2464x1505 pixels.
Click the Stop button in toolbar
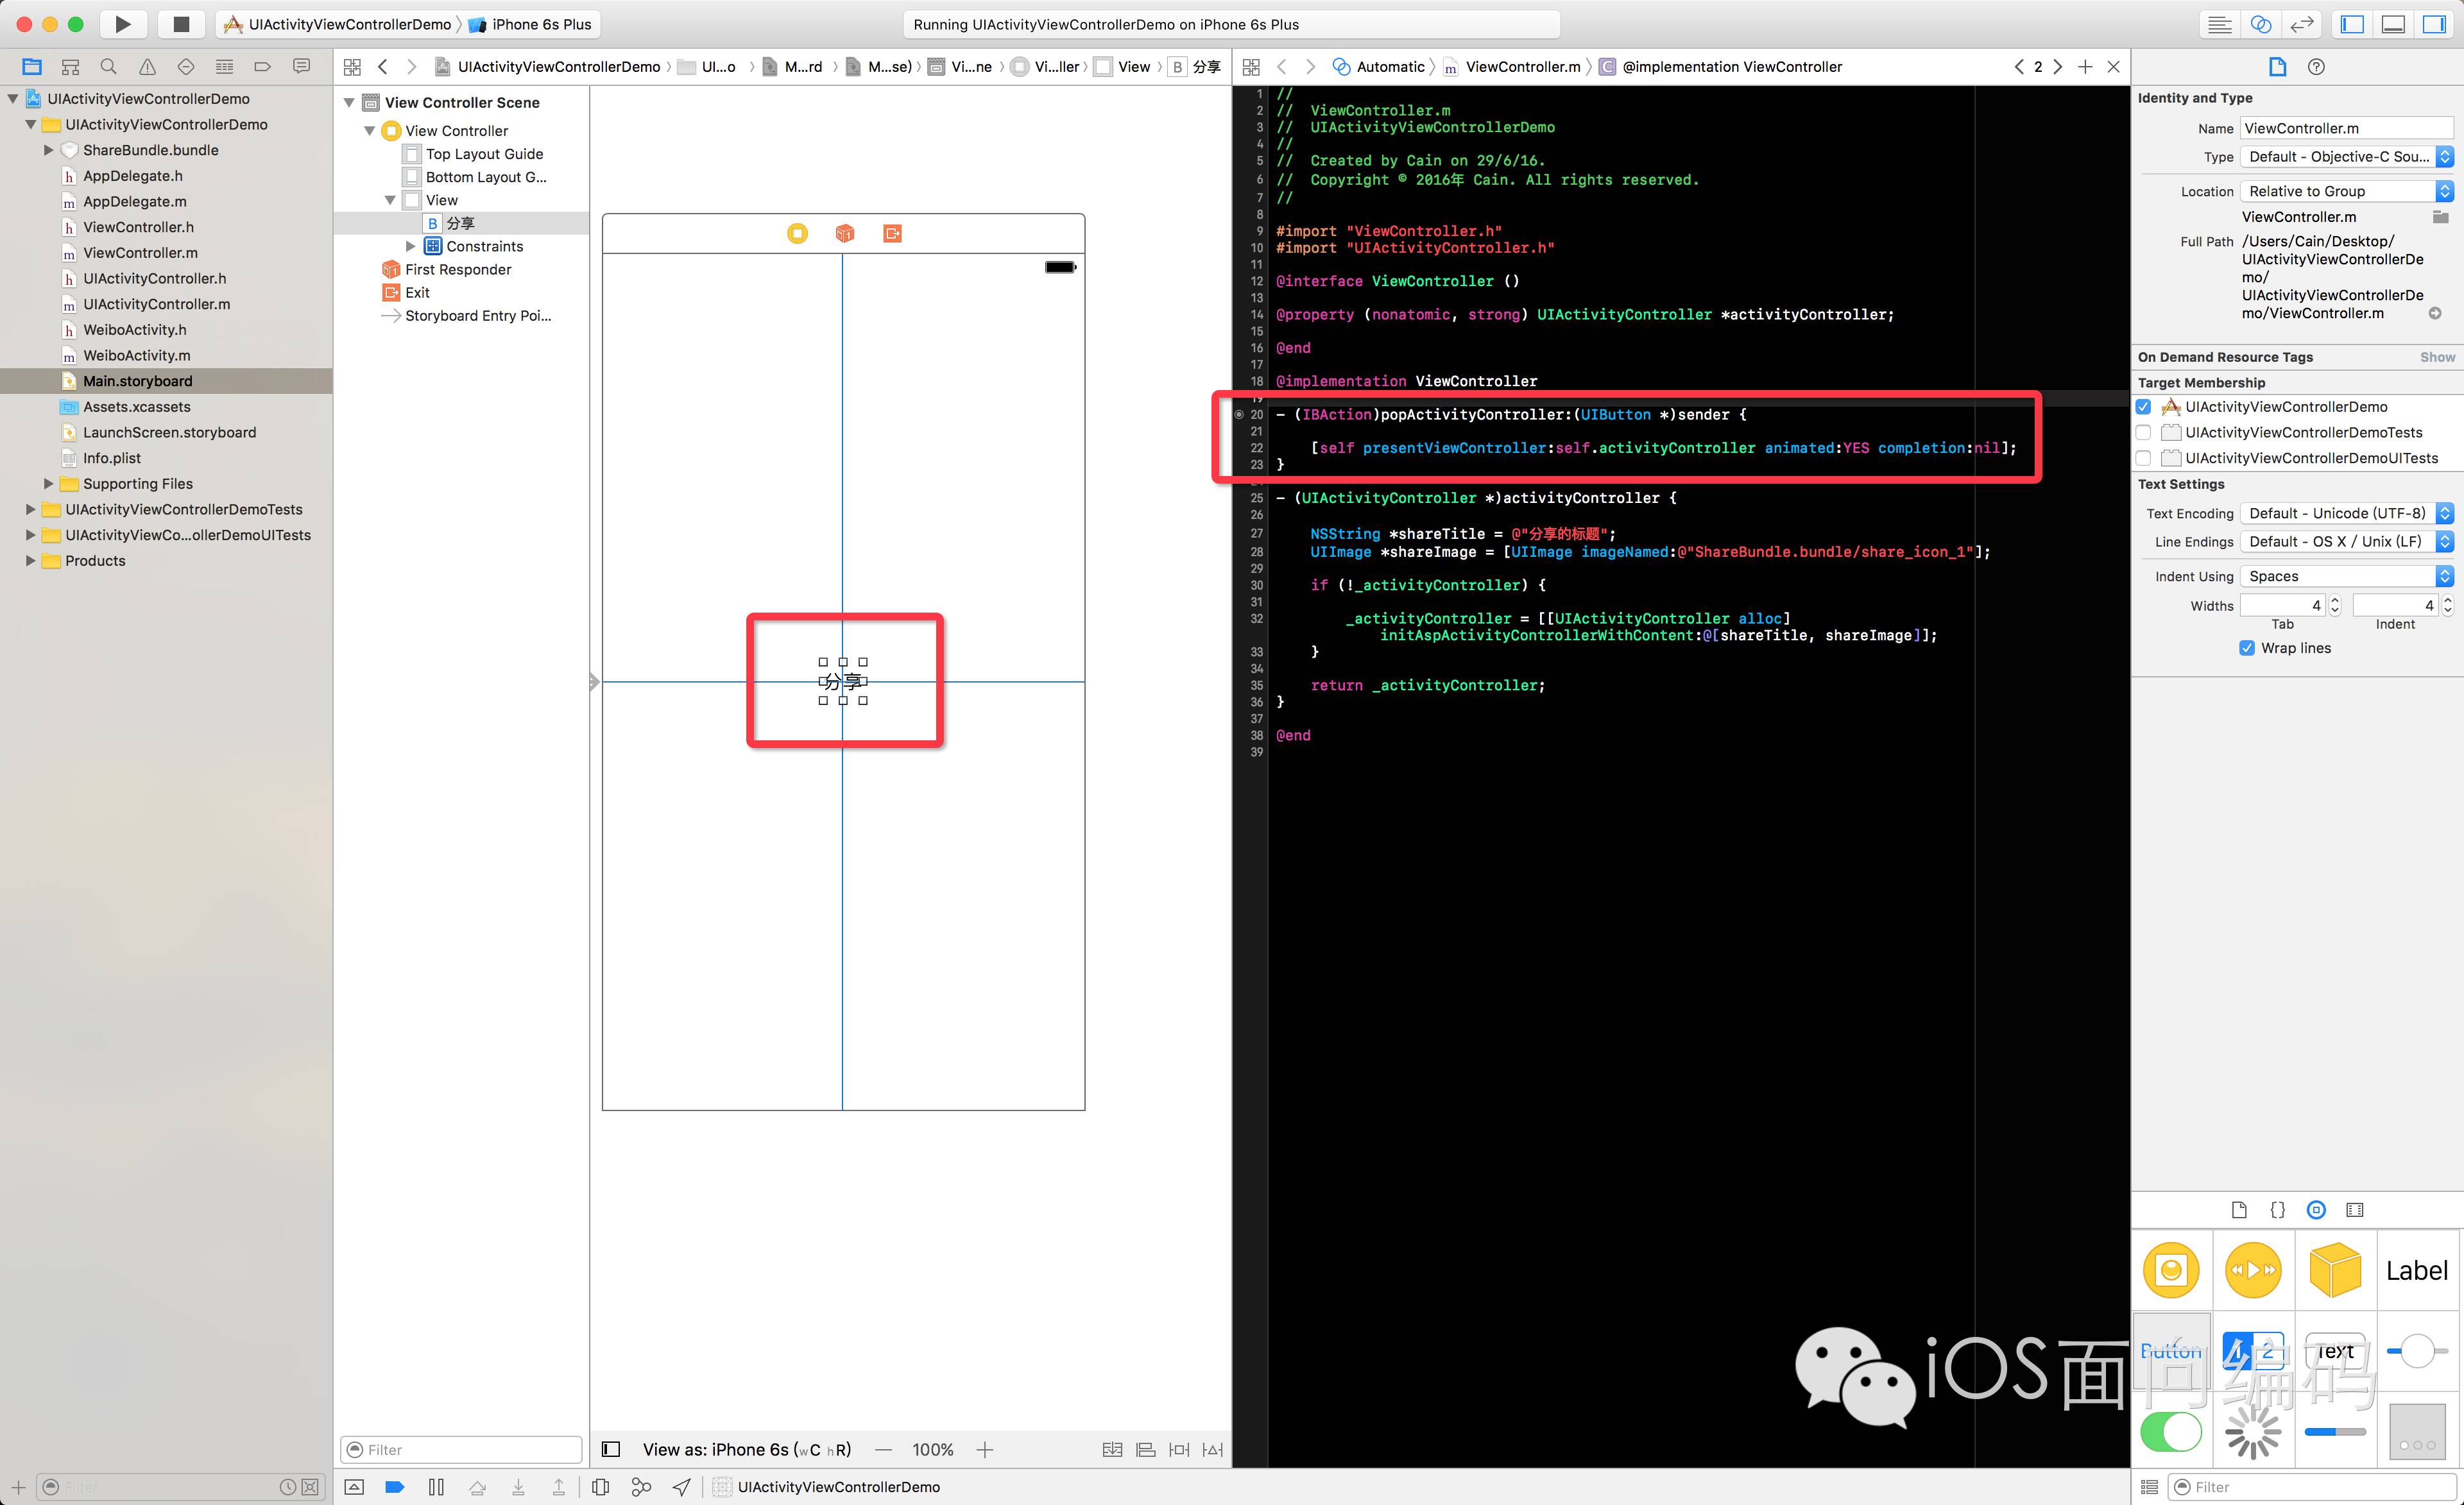(181, 24)
